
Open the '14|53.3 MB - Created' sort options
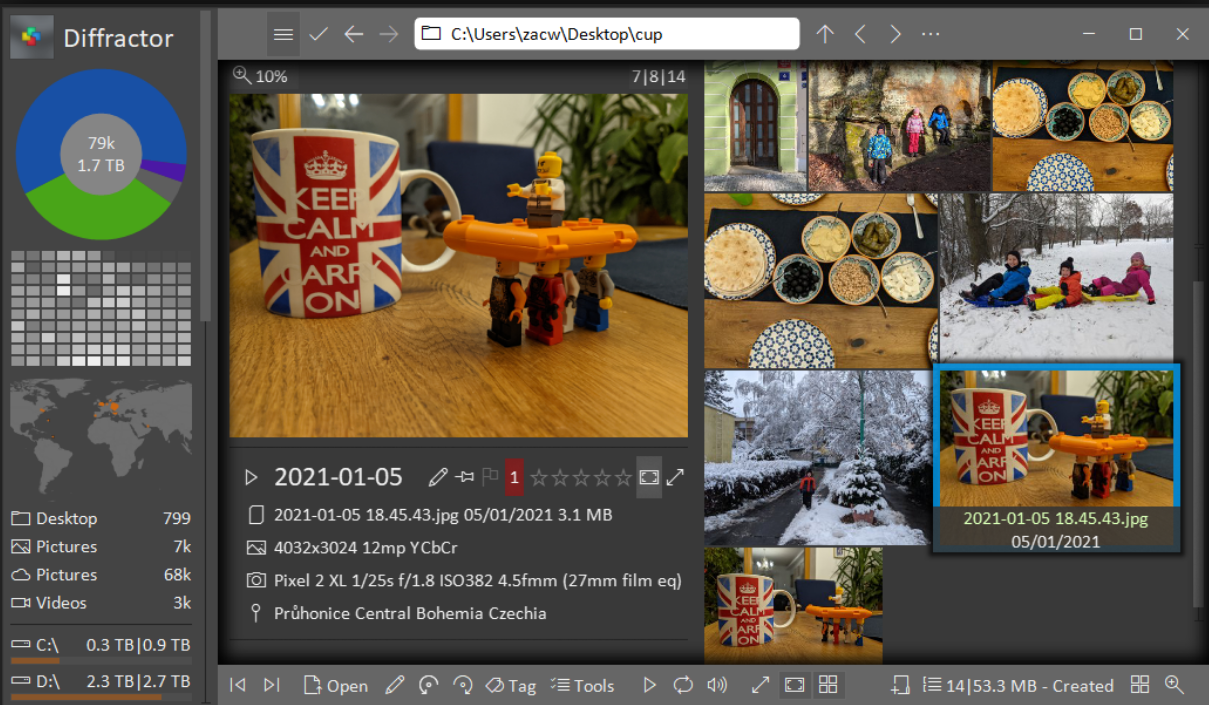[1020, 686]
